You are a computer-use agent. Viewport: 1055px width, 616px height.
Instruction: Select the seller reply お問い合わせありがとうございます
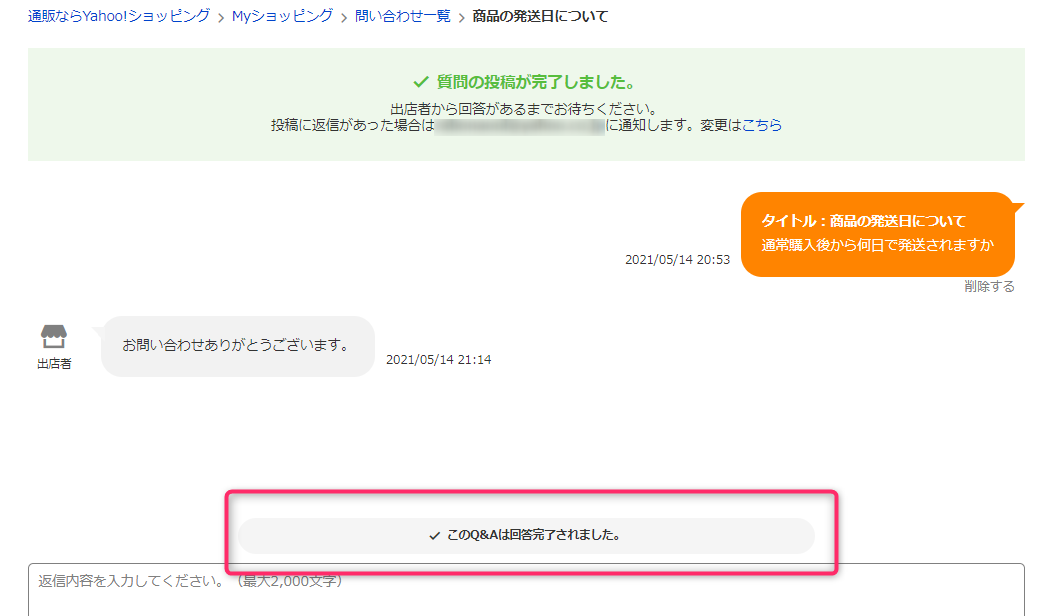[x=235, y=345]
